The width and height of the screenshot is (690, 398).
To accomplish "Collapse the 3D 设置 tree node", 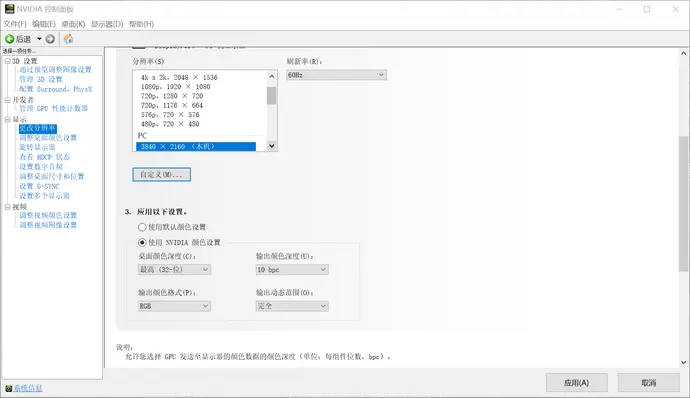I will (x=7, y=61).
